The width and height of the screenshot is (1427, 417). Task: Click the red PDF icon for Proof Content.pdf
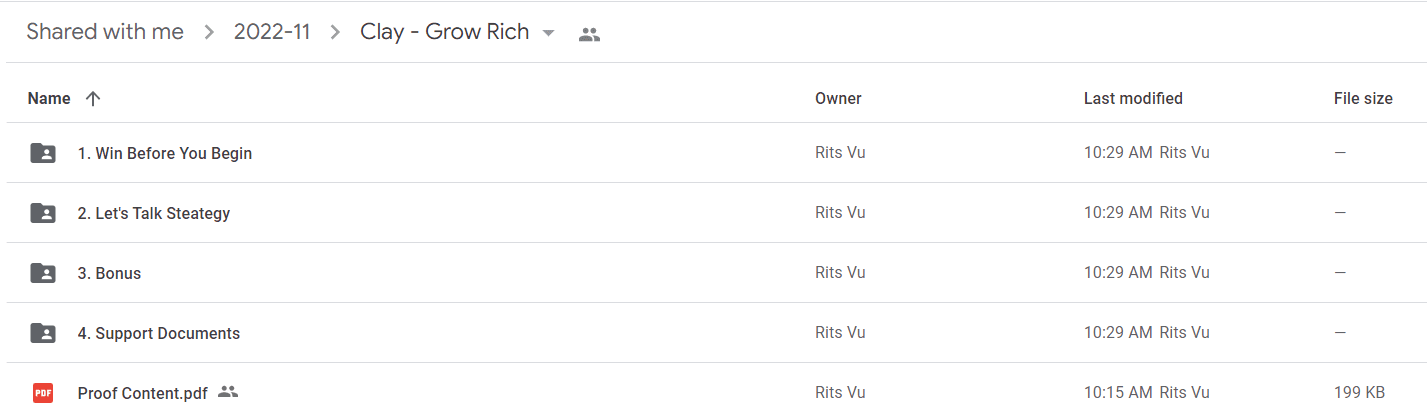[43, 393]
